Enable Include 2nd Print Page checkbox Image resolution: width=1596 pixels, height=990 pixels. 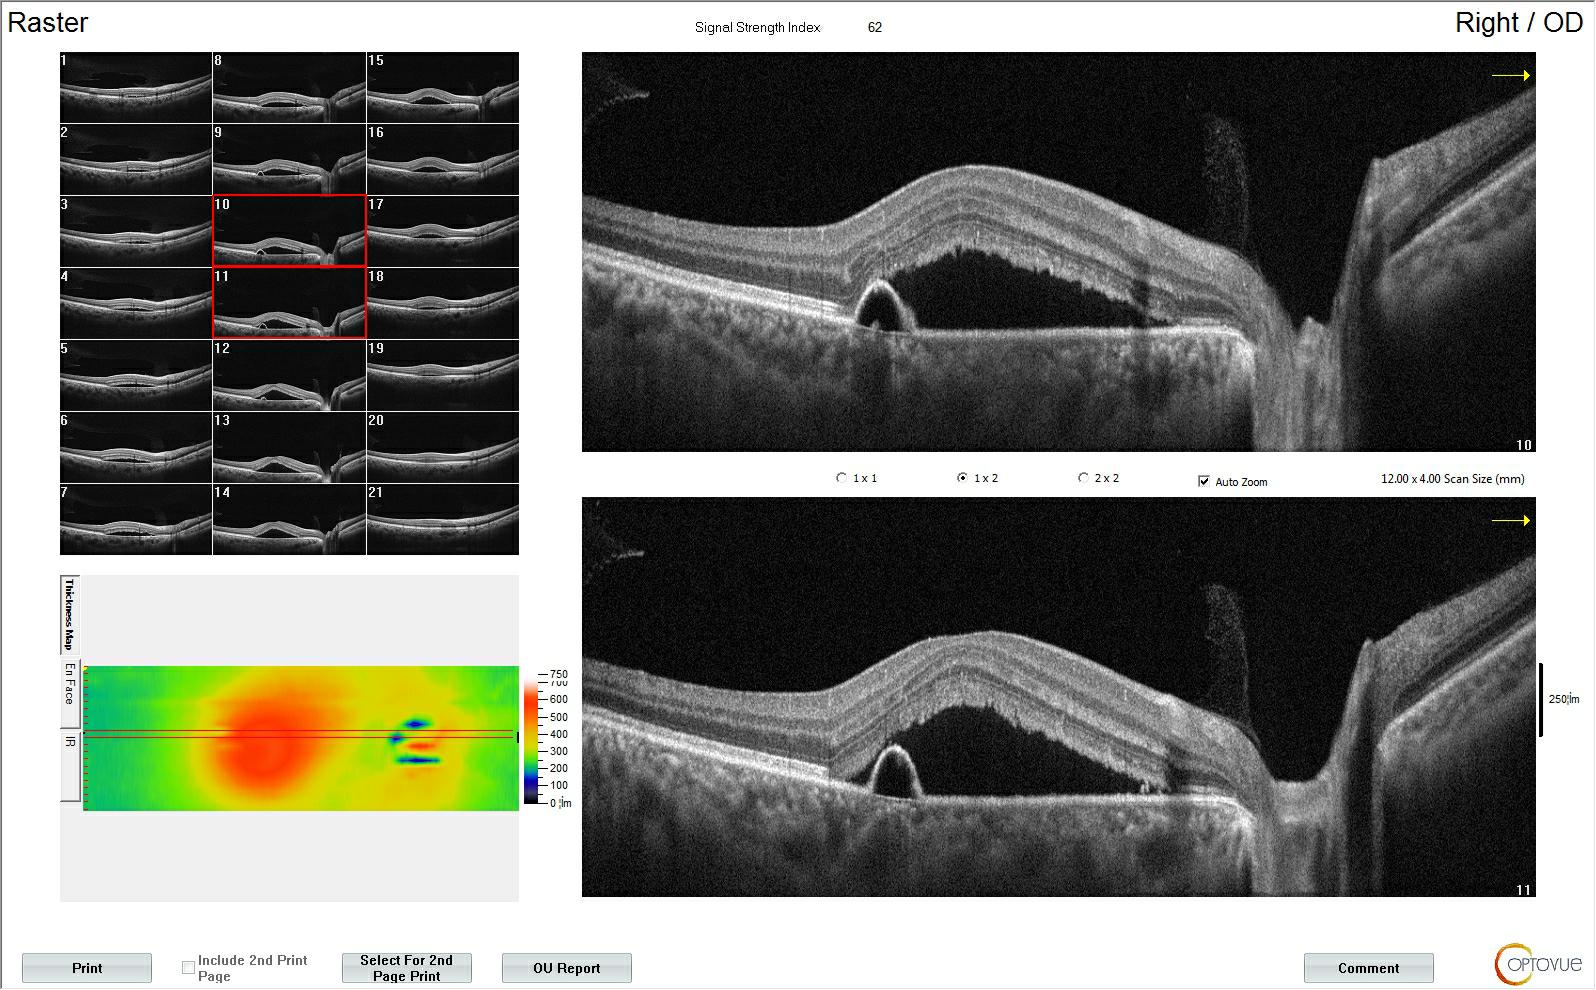[188, 967]
